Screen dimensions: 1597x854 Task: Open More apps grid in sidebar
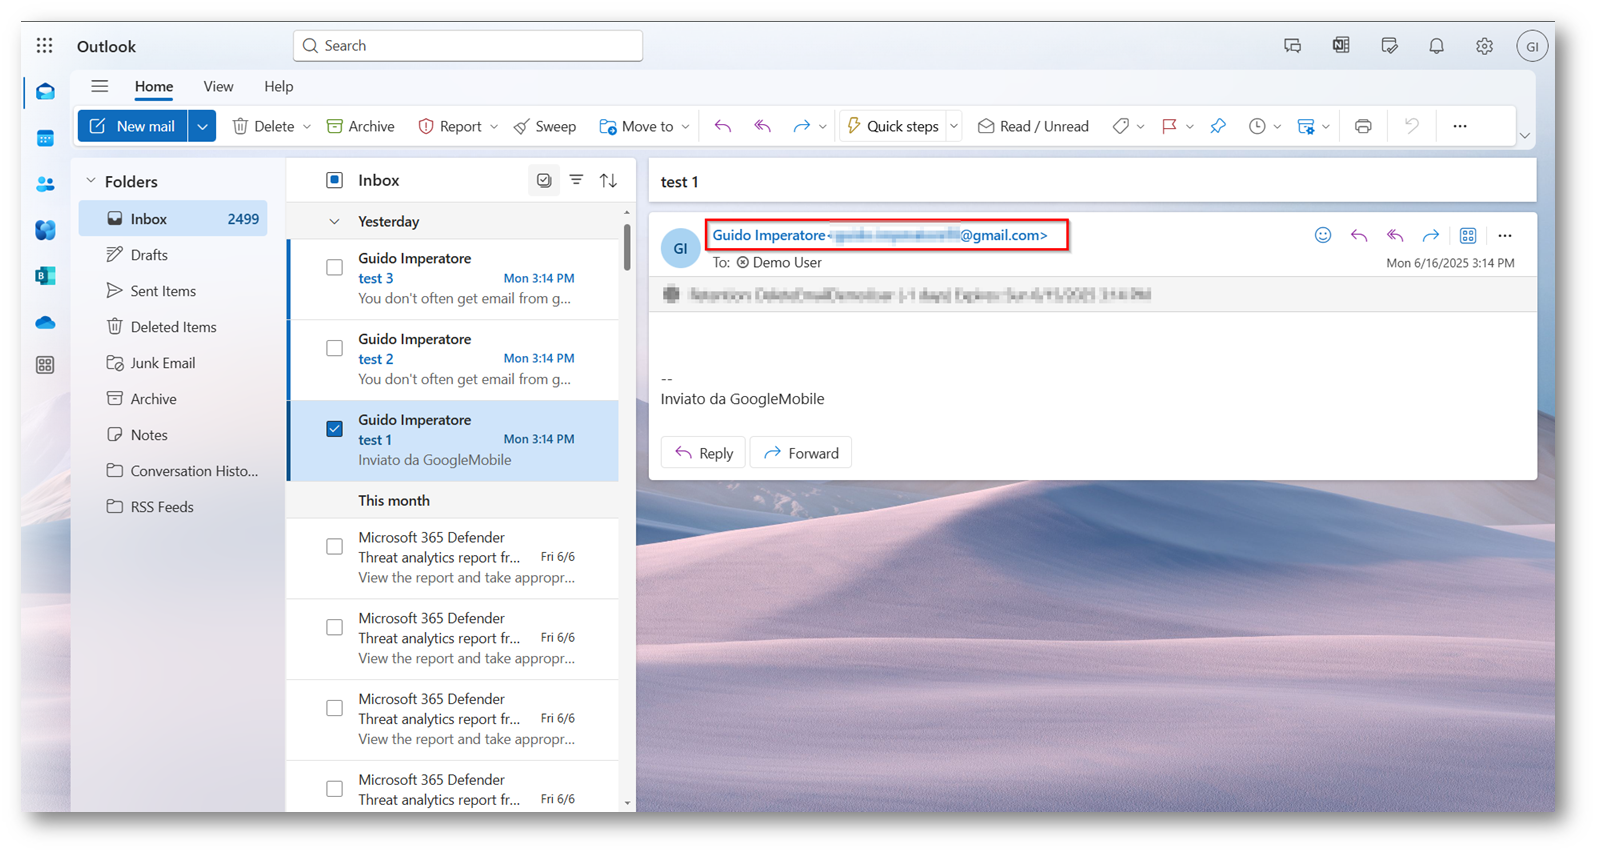tap(45, 365)
